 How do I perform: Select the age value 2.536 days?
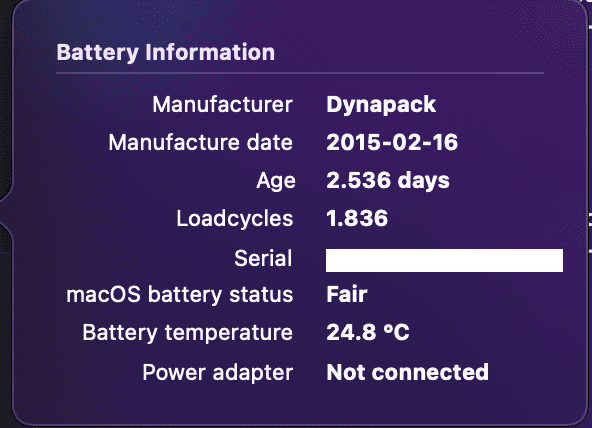(388, 180)
